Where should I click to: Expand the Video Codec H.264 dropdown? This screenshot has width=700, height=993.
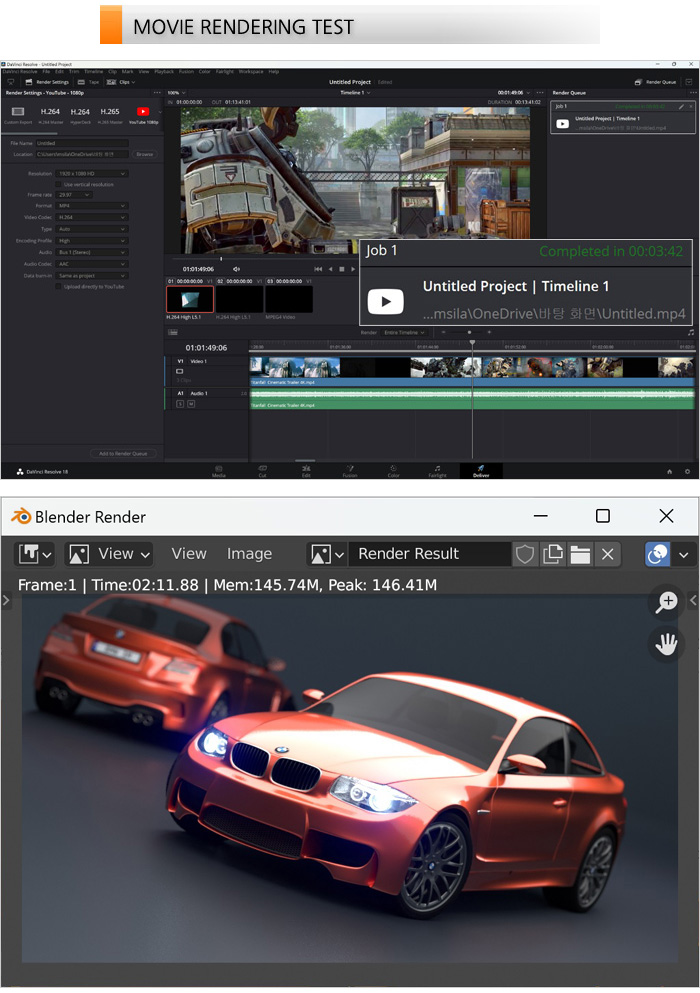91,217
